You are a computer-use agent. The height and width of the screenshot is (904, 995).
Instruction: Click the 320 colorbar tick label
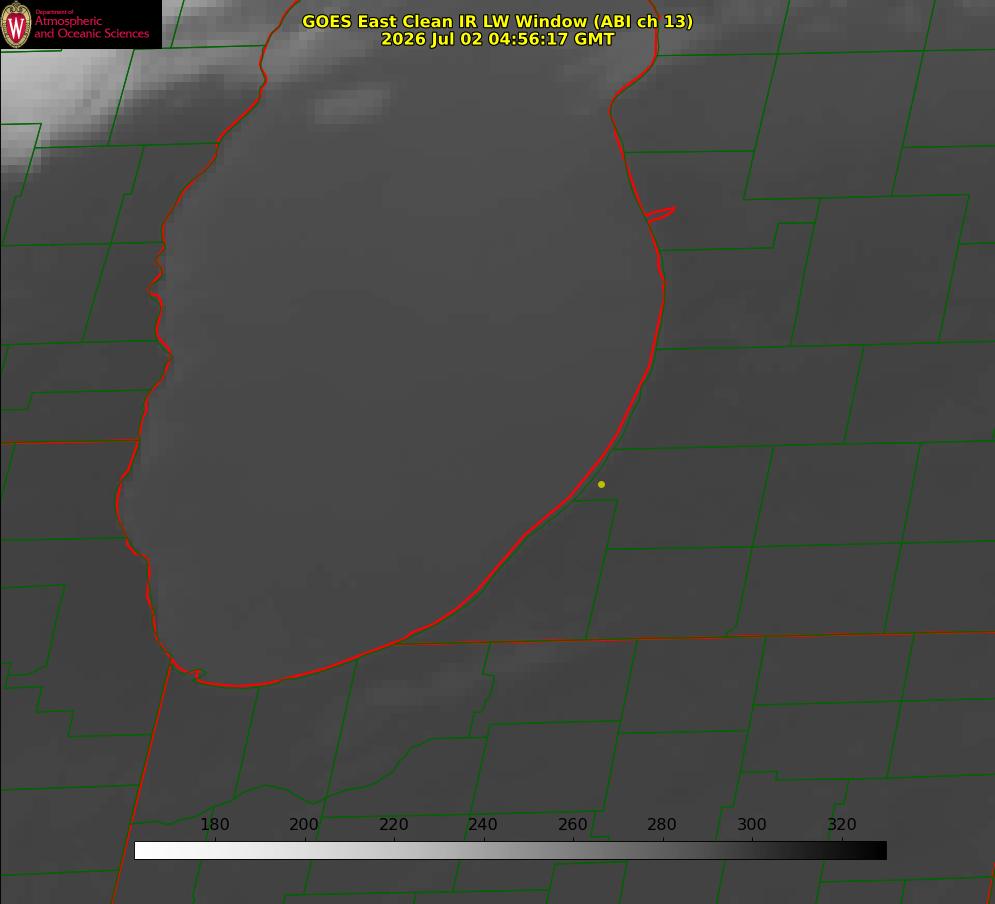coord(842,824)
